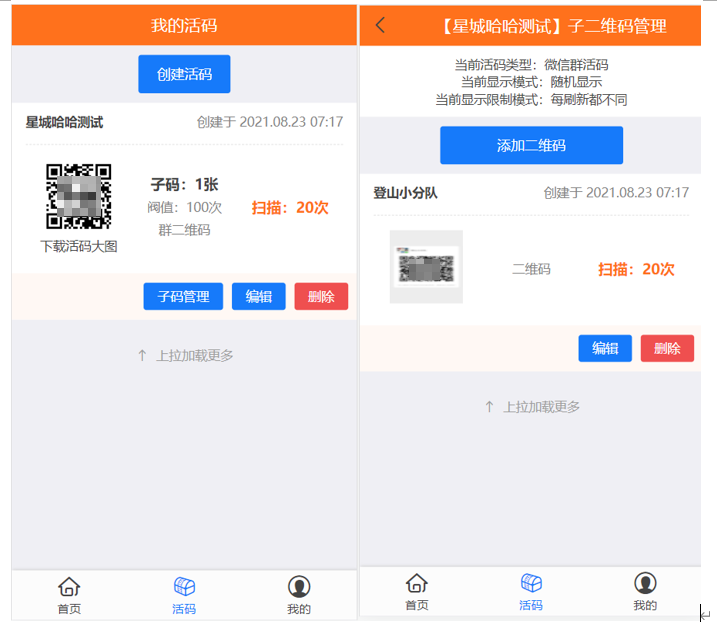Tap the 我的 profile icon in right panel
717x630 pixels.
[x=645, y=583]
